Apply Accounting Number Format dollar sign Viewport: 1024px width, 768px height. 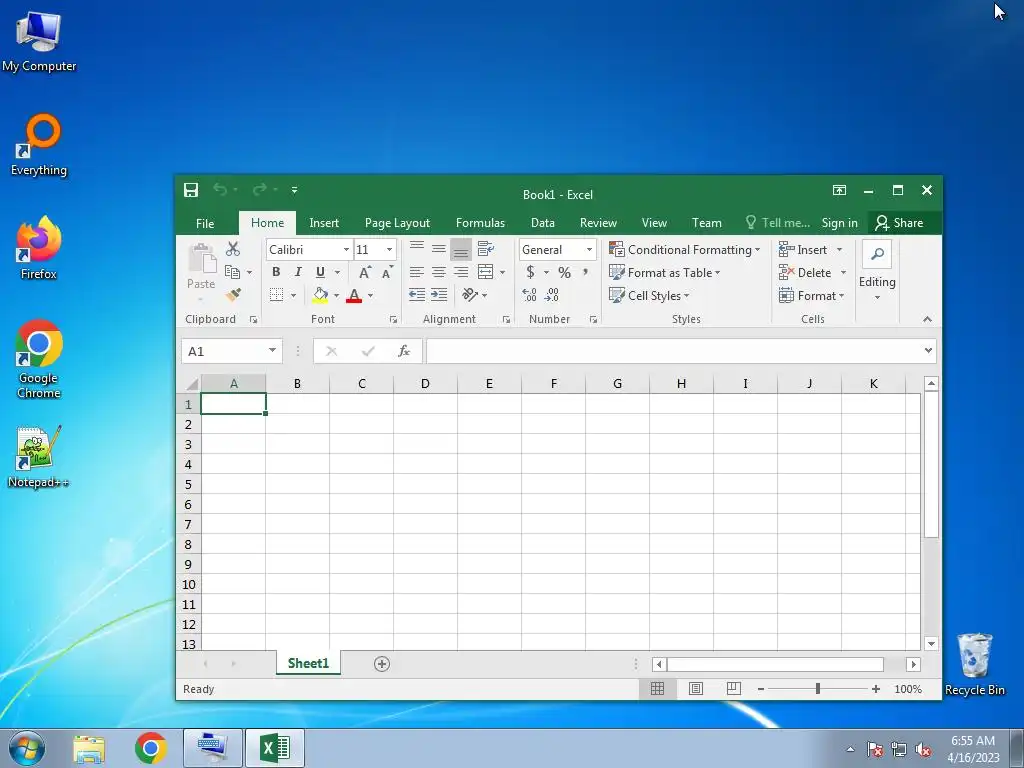point(530,272)
